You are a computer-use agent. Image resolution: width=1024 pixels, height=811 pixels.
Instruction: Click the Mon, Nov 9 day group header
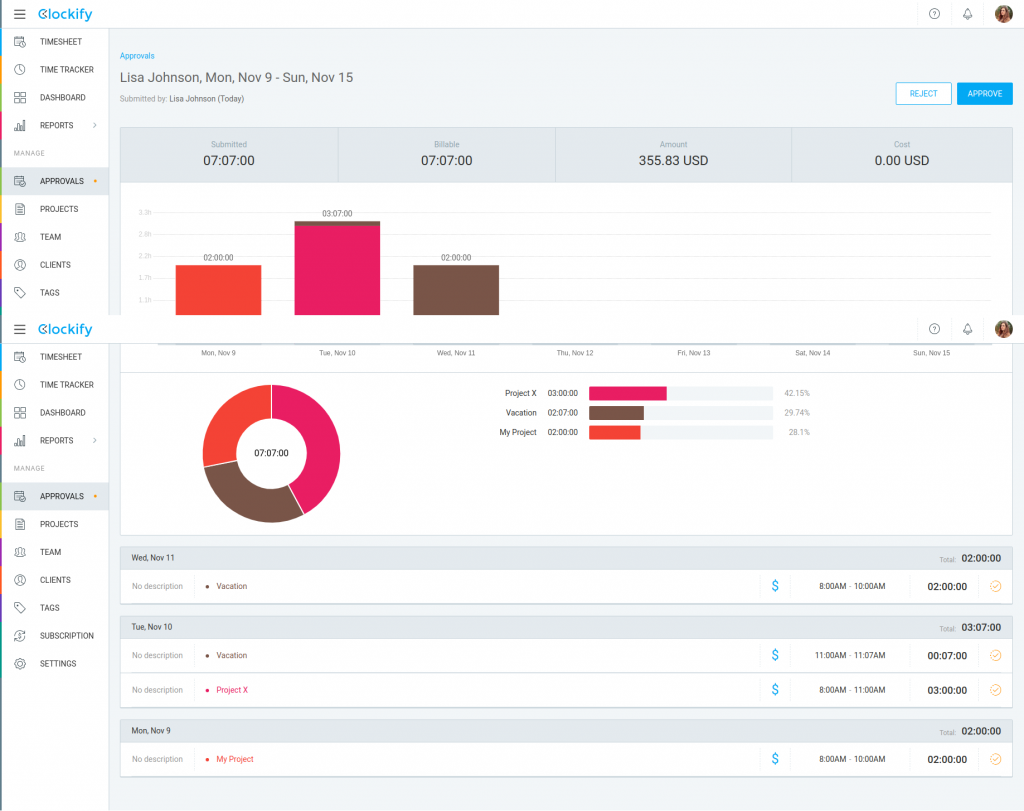coord(566,731)
